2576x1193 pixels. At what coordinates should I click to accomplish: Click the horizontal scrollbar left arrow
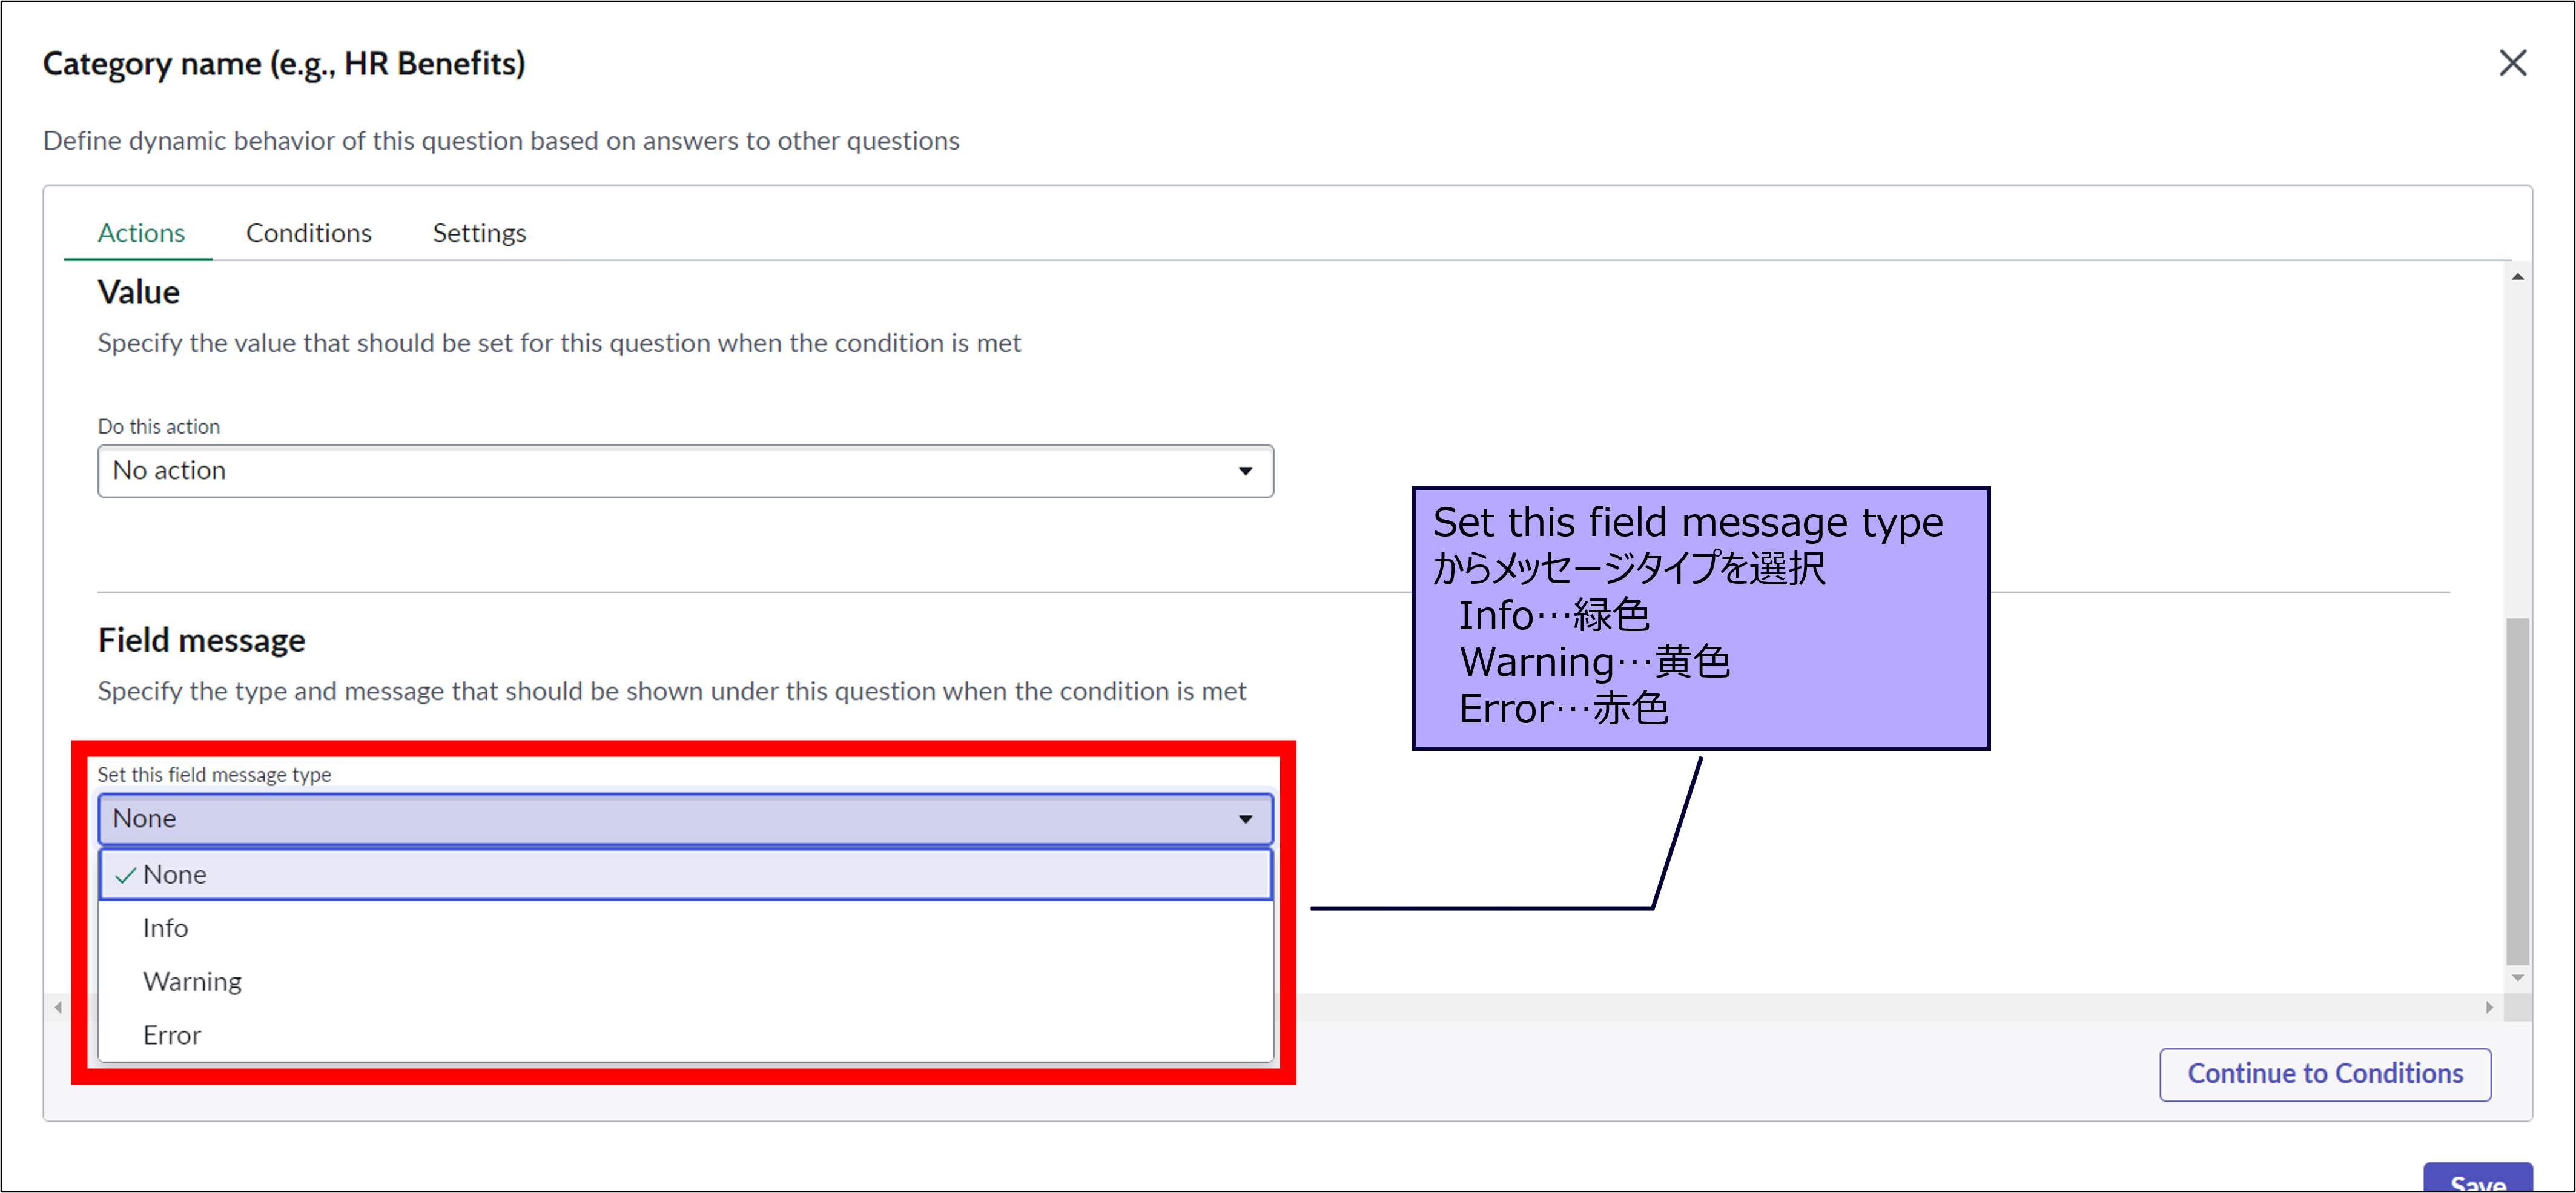coord(59,1007)
